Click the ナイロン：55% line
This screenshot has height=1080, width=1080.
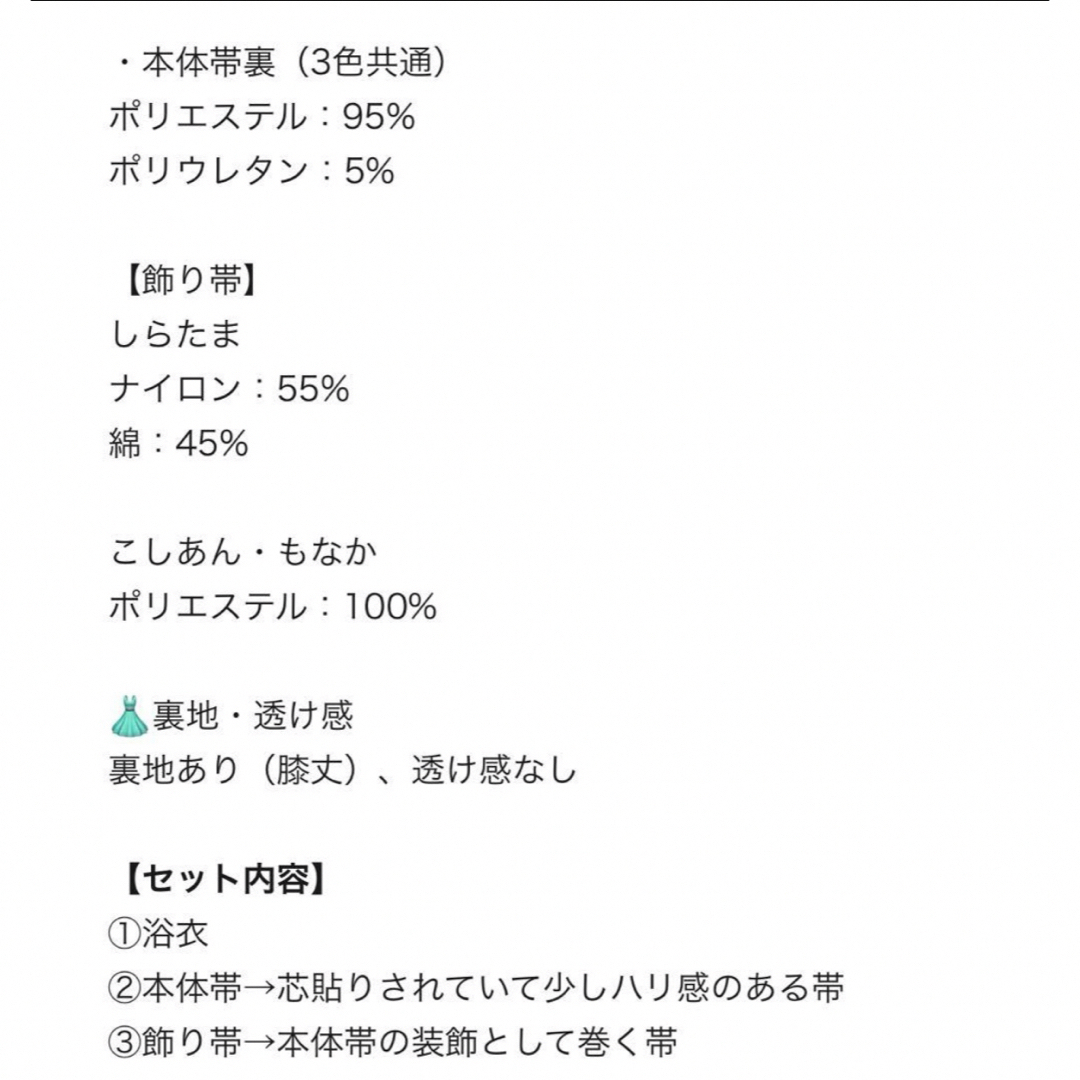[x=229, y=388]
